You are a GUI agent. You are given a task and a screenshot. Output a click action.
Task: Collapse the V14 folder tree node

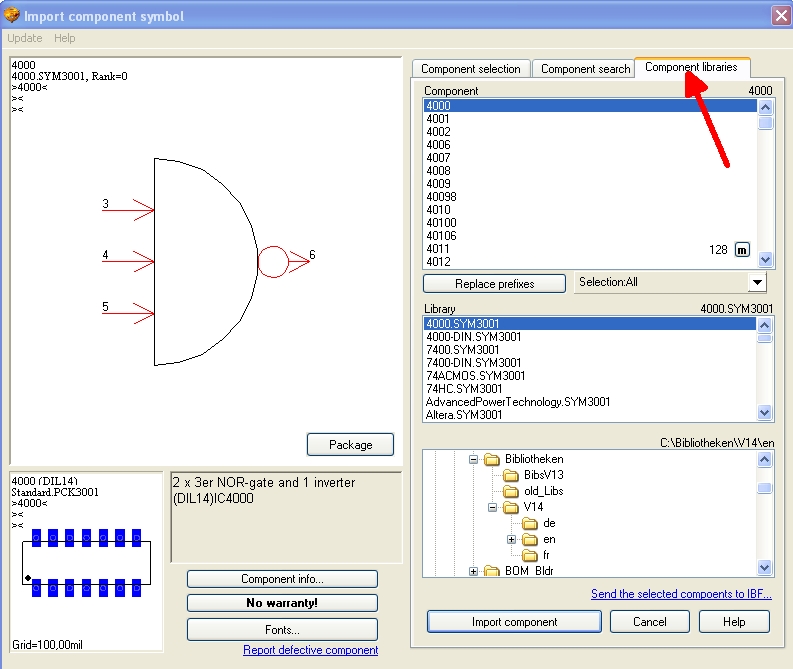[492, 508]
